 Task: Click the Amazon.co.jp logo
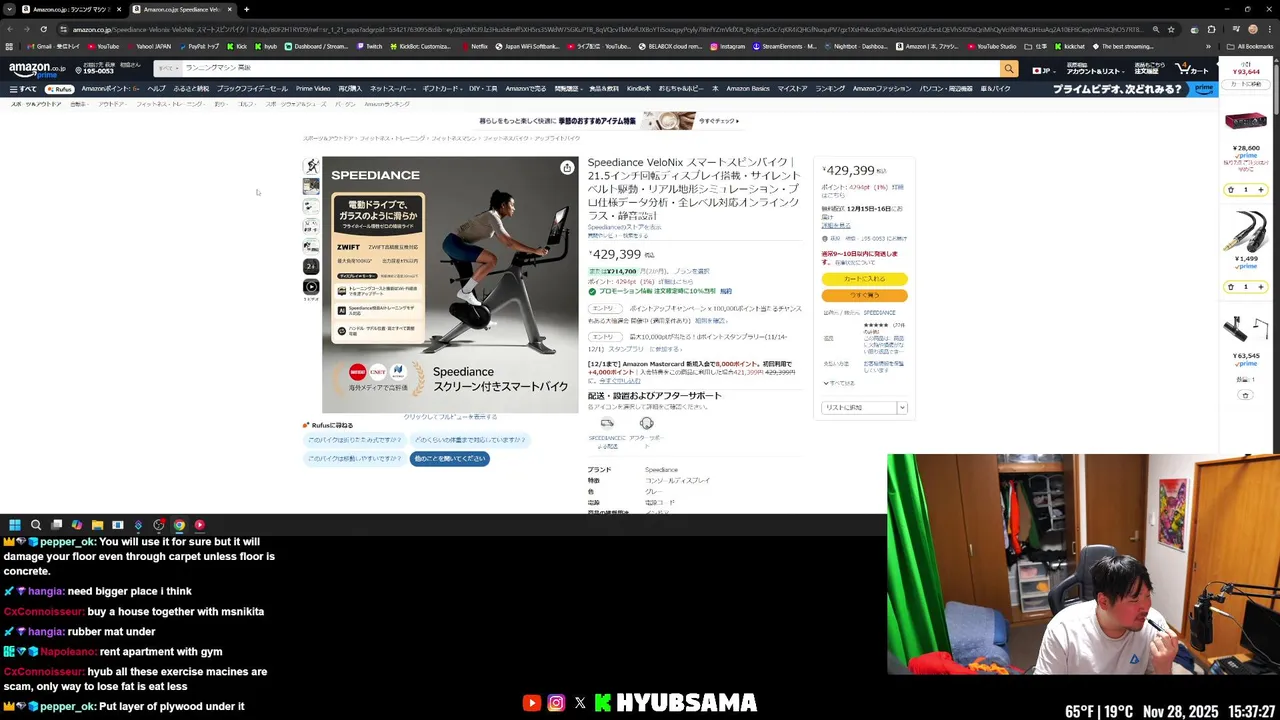tap(37, 69)
